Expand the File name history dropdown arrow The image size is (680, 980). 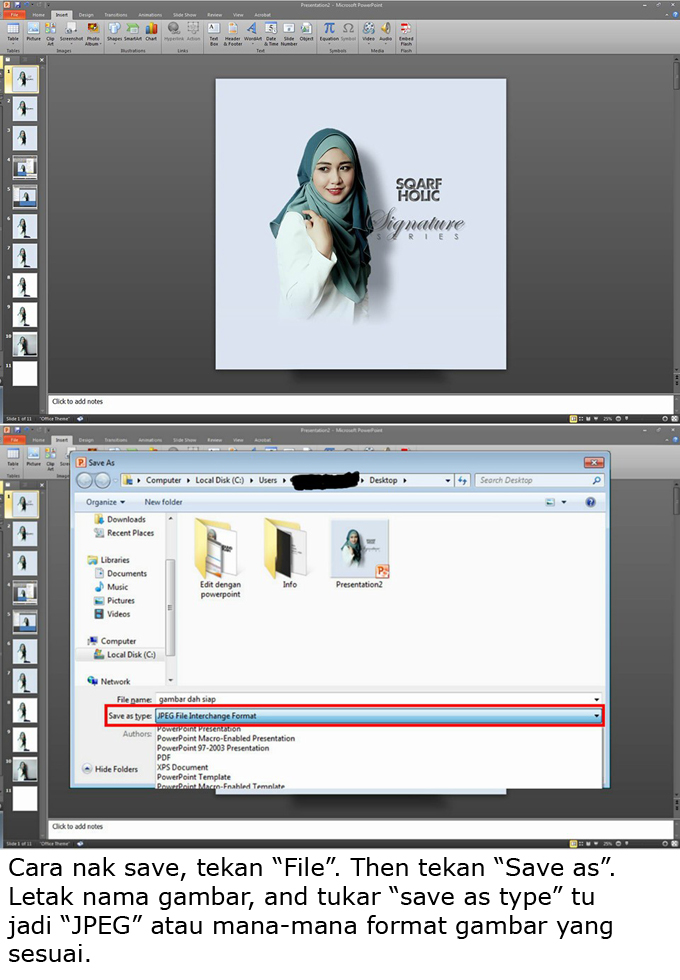tap(596, 699)
